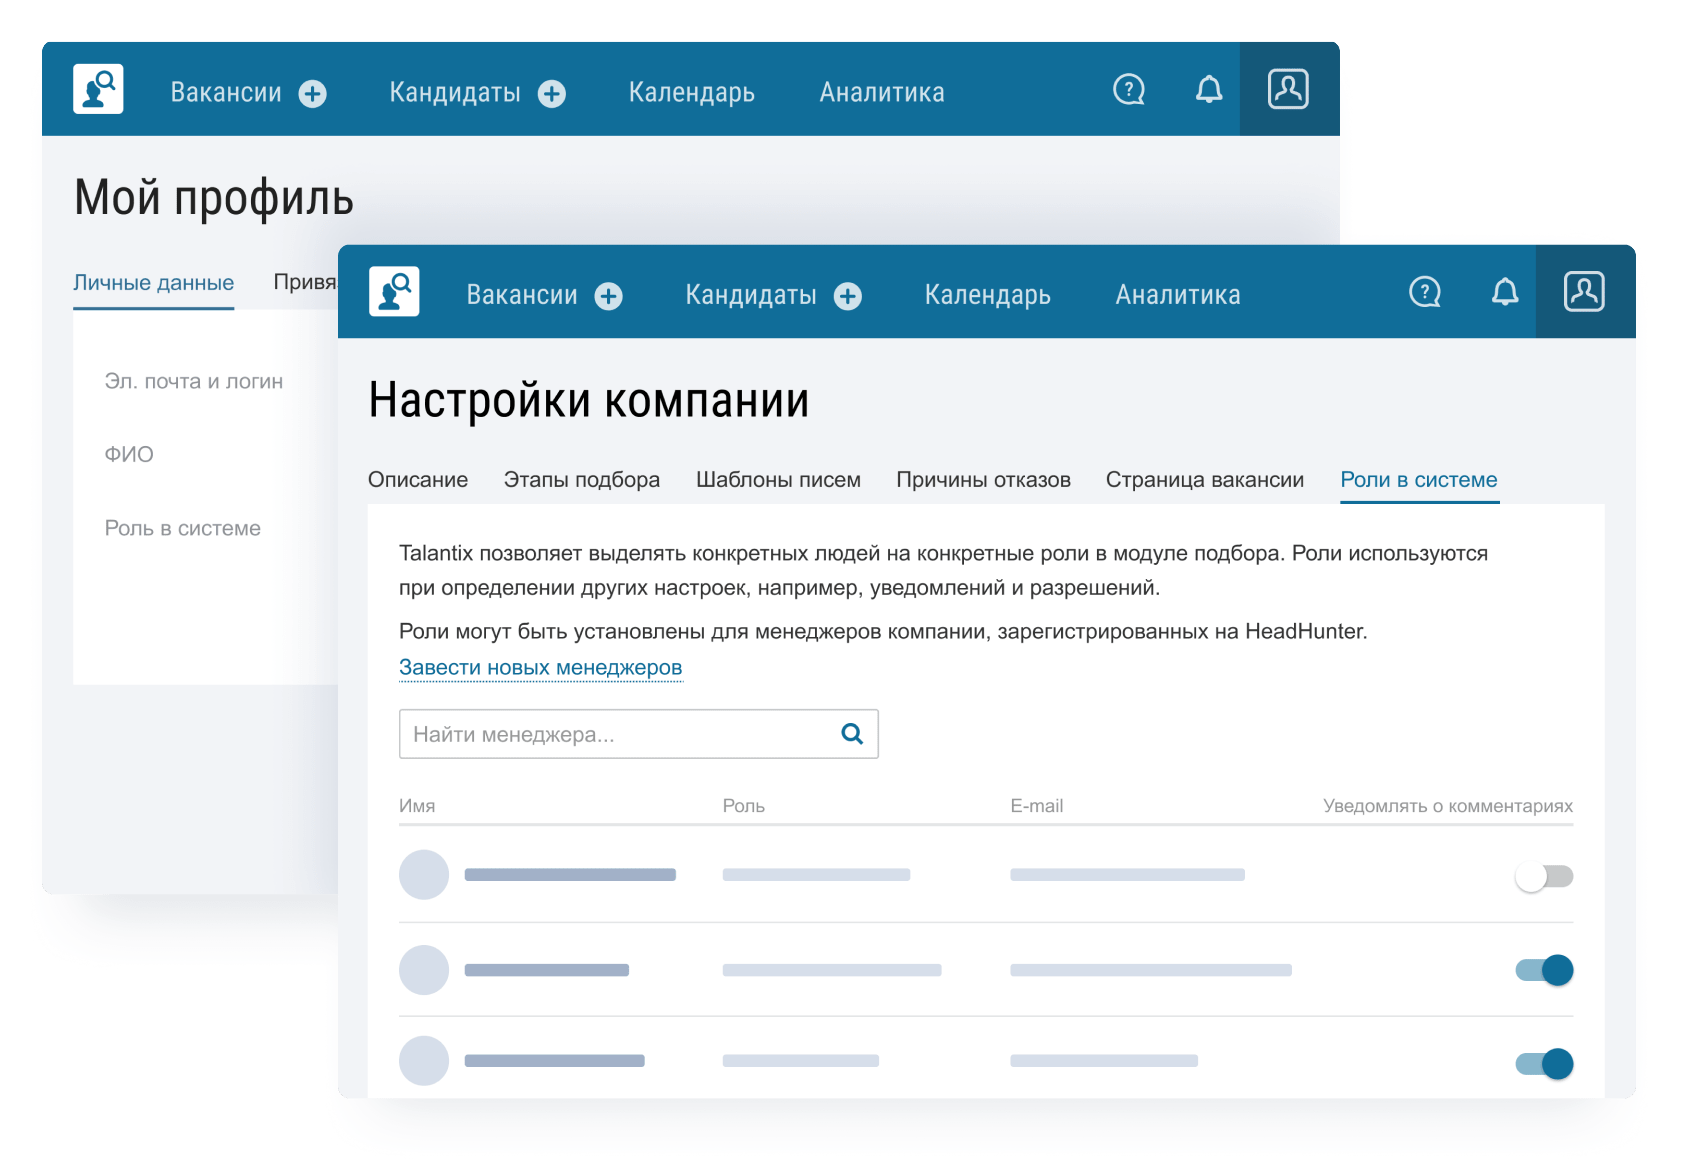Click the Завести новых менеджеров link
The width and height of the screenshot is (1694, 1166).
541,666
